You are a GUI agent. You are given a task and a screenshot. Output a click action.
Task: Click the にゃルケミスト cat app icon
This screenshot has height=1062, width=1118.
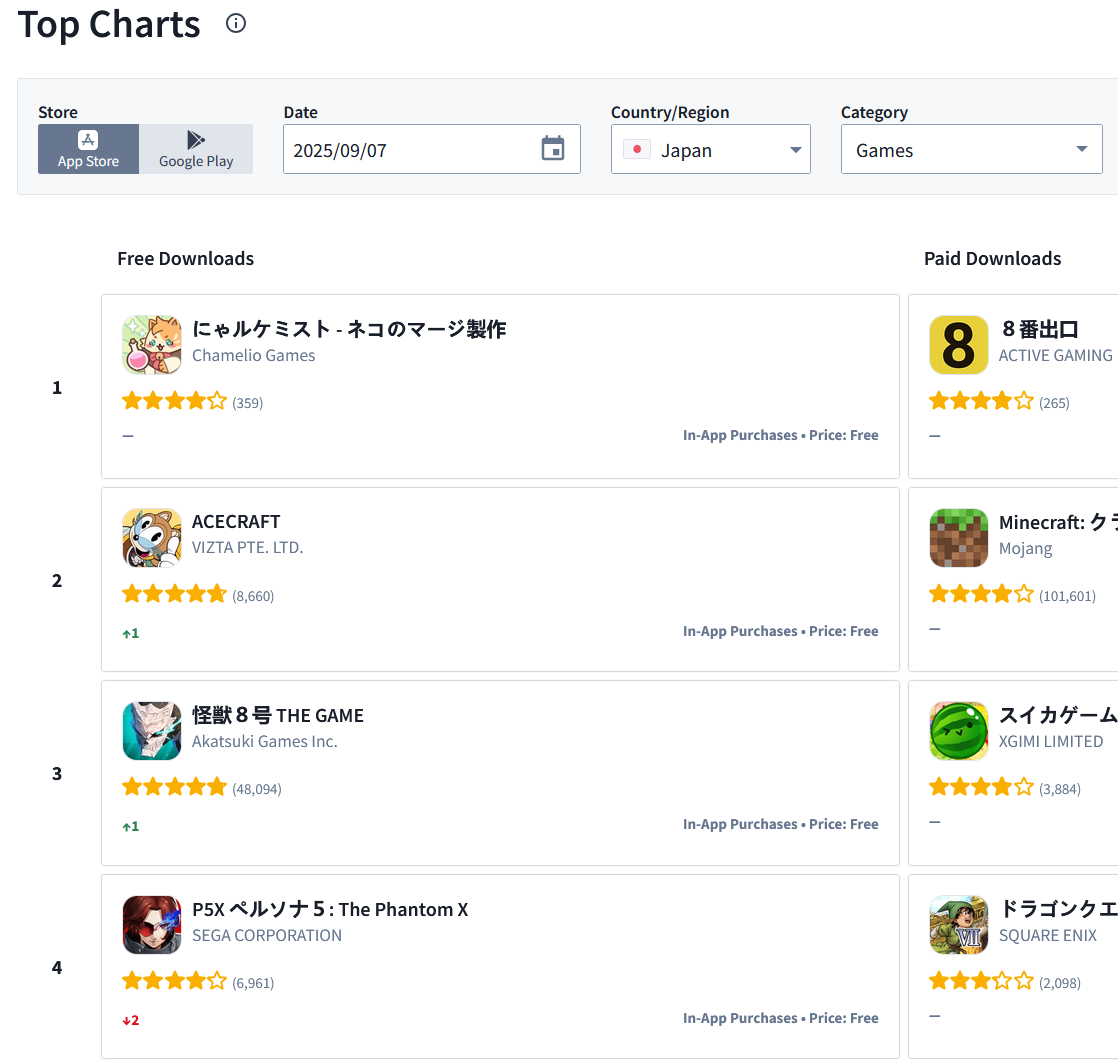point(152,345)
